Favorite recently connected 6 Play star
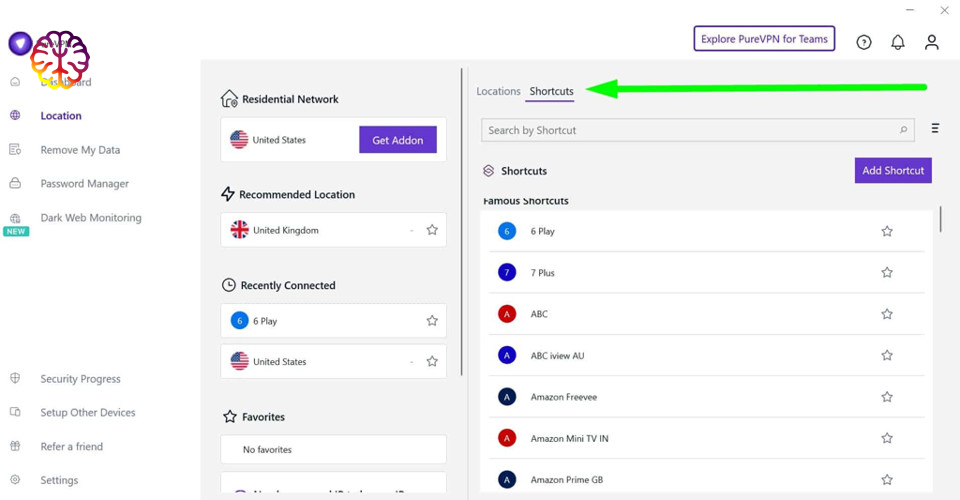 click(x=432, y=320)
